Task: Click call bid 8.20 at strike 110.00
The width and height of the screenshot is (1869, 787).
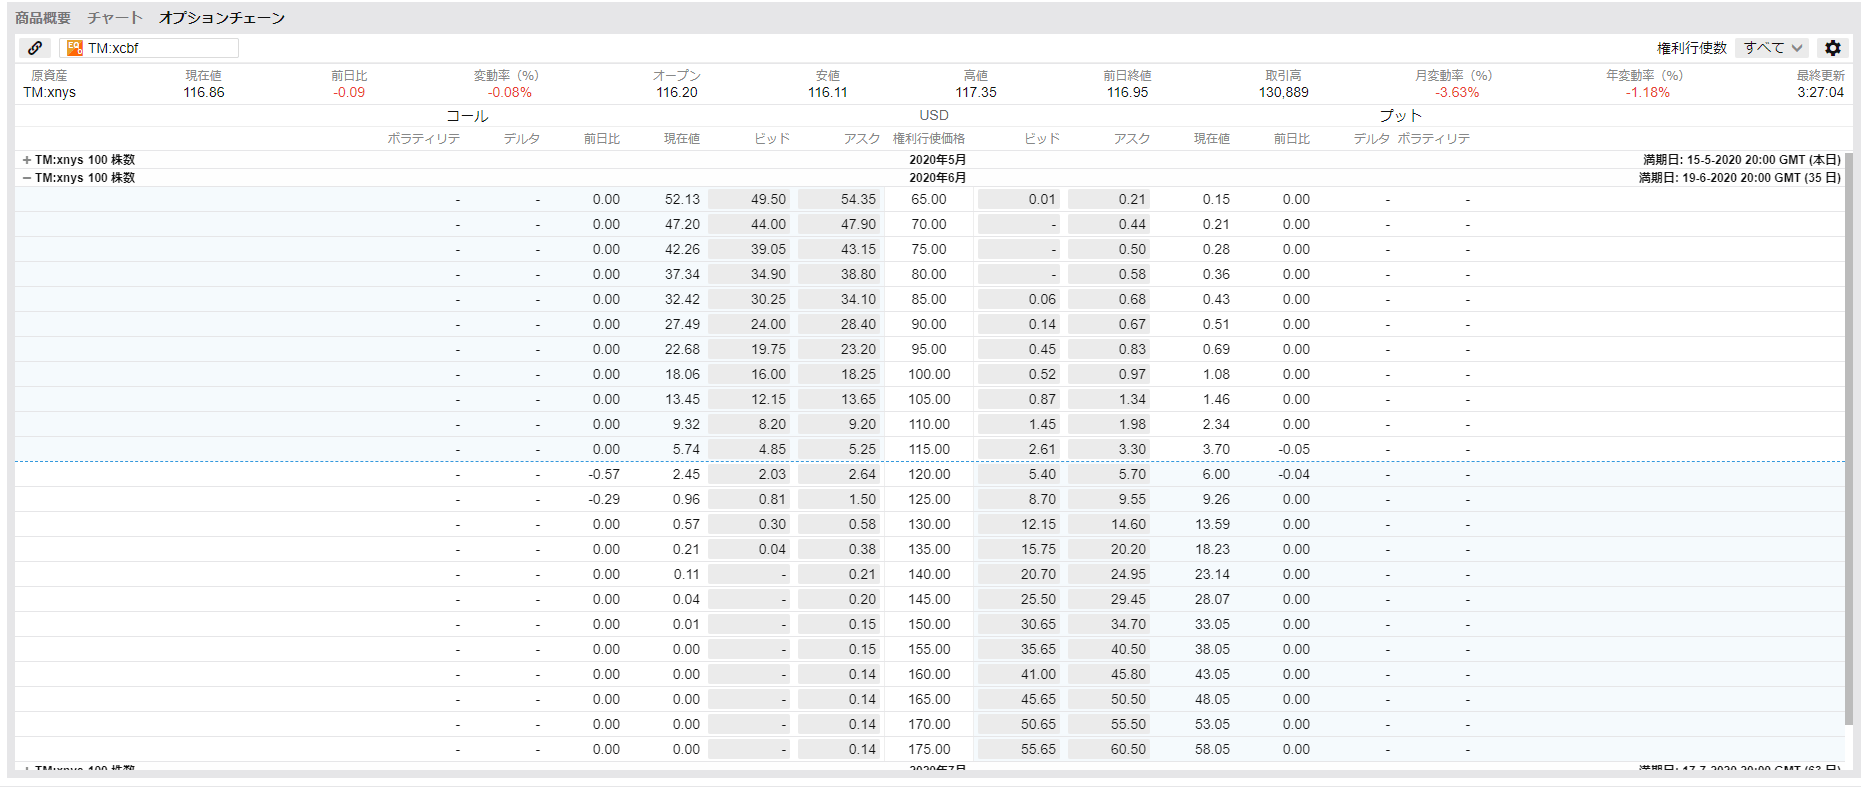Action: tap(749, 424)
